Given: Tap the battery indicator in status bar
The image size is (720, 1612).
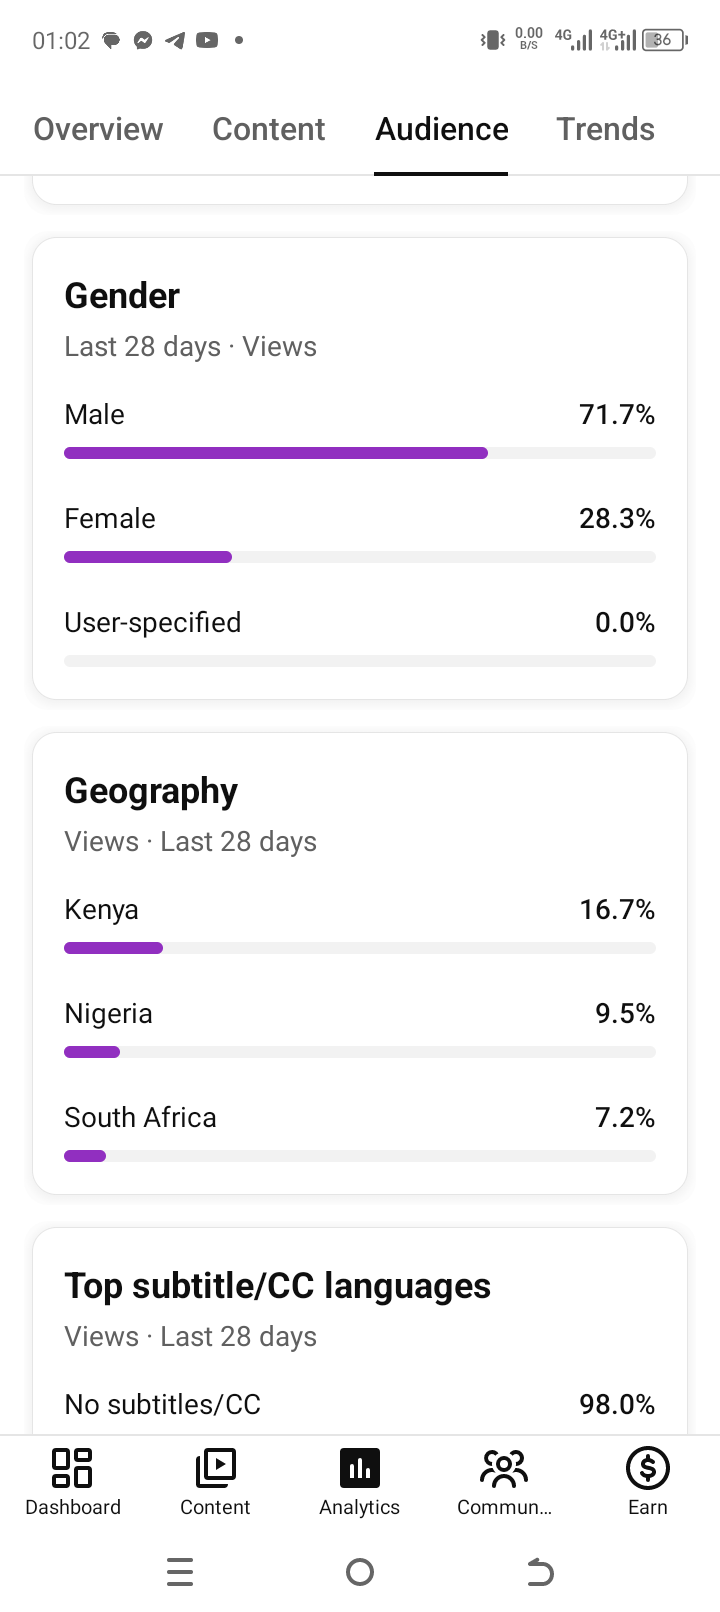Looking at the screenshot, I should point(665,40).
